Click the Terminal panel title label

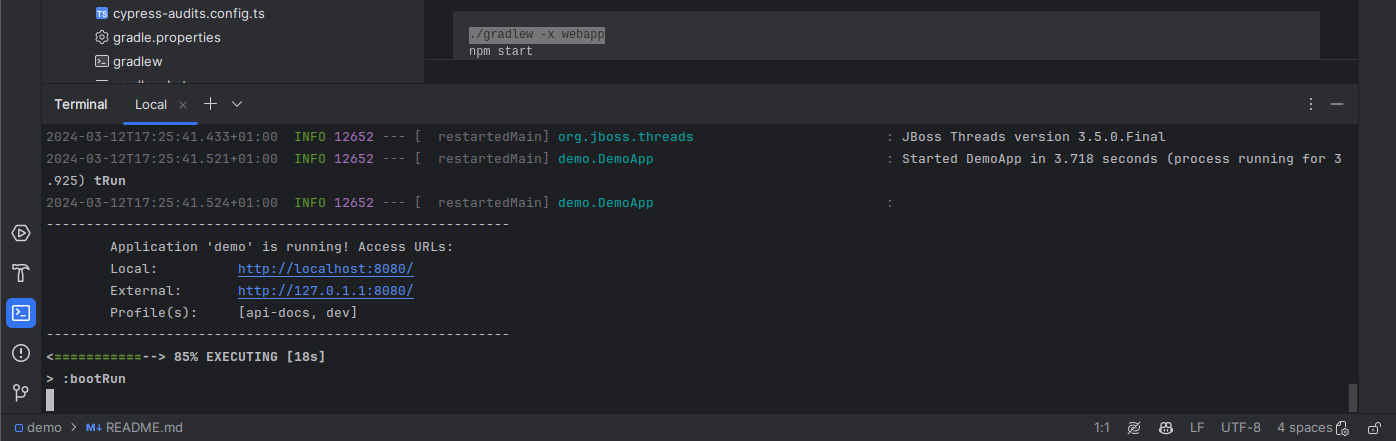point(81,104)
